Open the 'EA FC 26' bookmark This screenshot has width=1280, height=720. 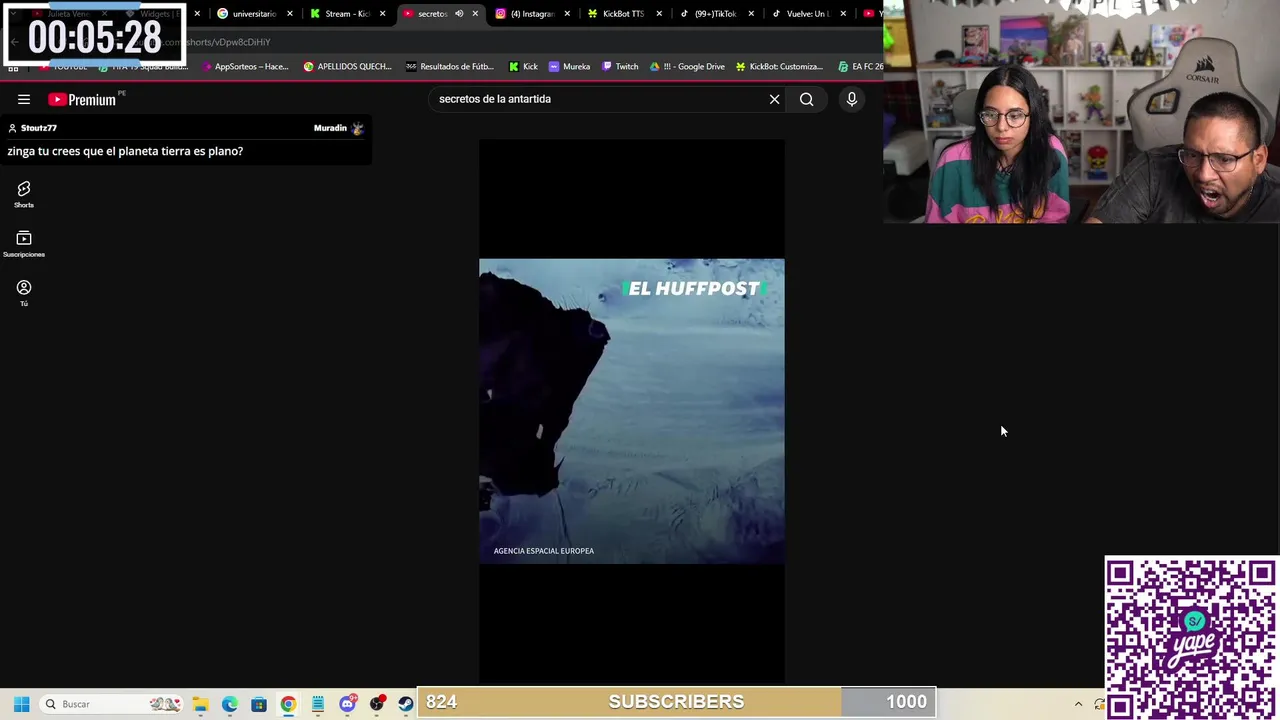(x=860, y=67)
